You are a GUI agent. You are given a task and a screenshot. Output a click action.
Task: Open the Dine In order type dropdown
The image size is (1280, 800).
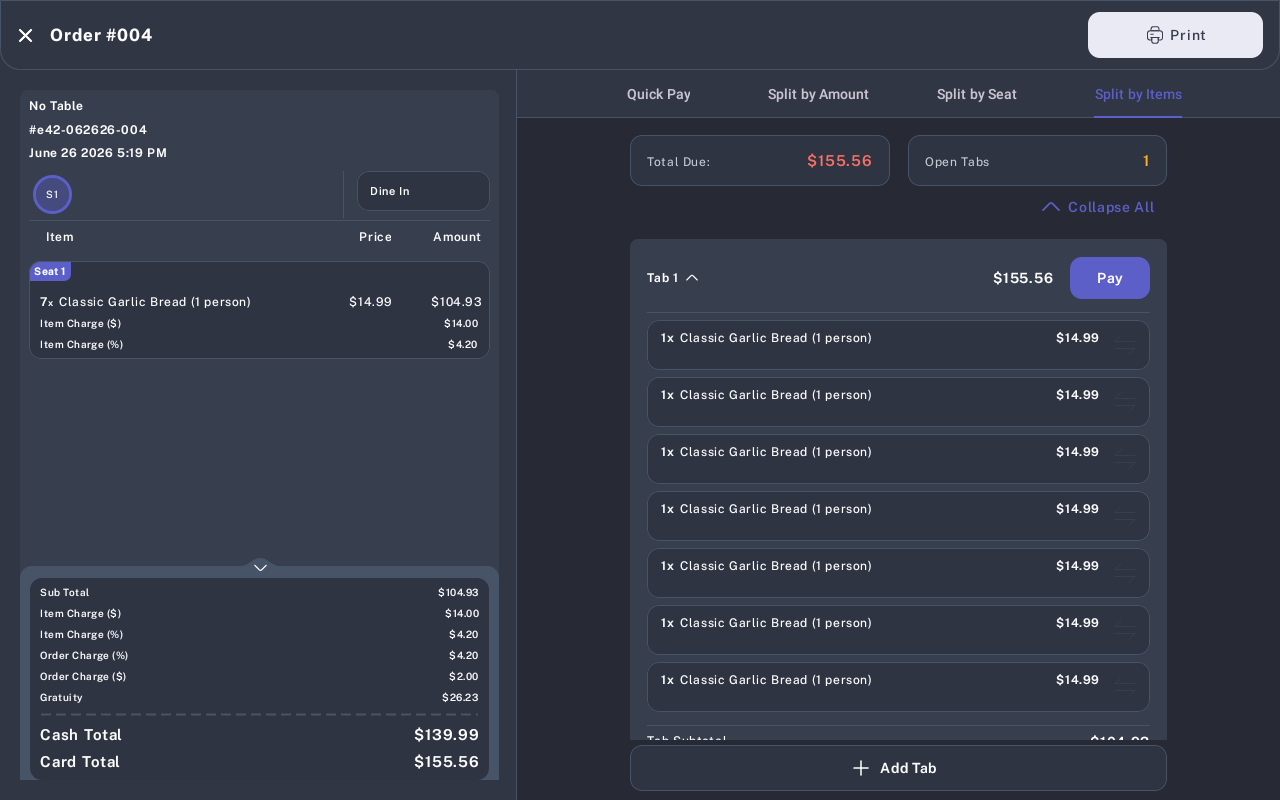pos(423,191)
